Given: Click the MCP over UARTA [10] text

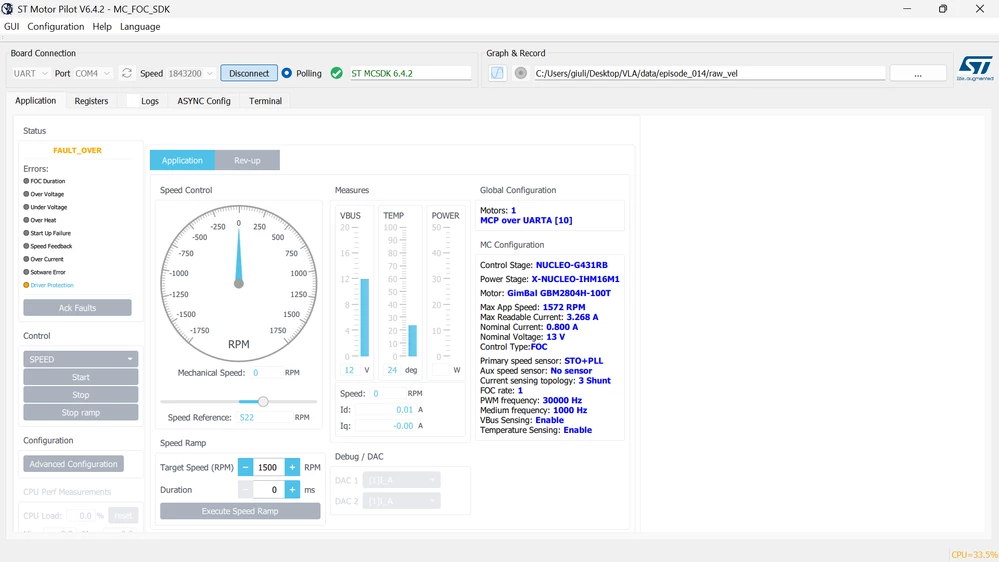Looking at the screenshot, I should [x=526, y=220].
